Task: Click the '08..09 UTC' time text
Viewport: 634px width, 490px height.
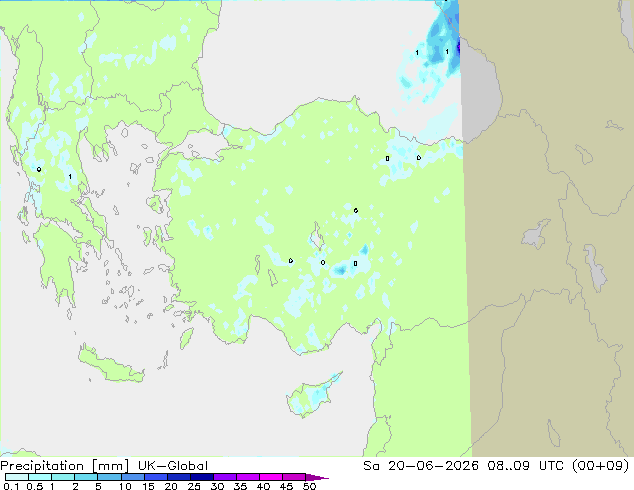Action: pyautogui.click(x=526, y=466)
